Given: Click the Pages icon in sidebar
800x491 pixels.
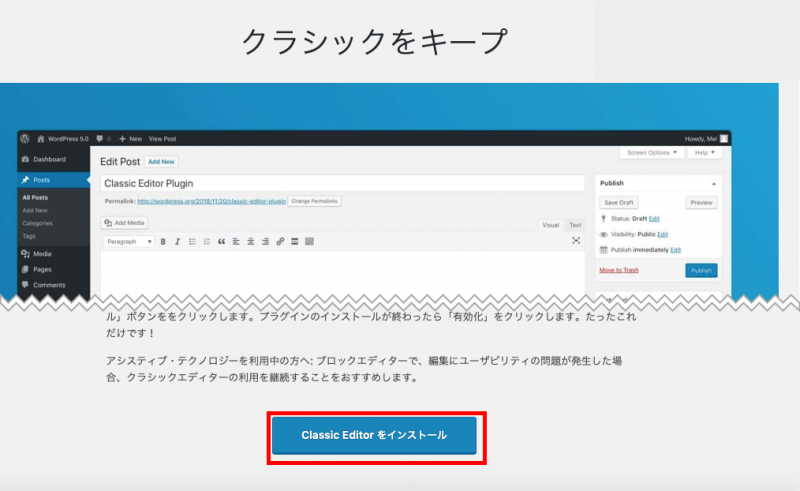Looking at the screenshot, I should [25, 269].
